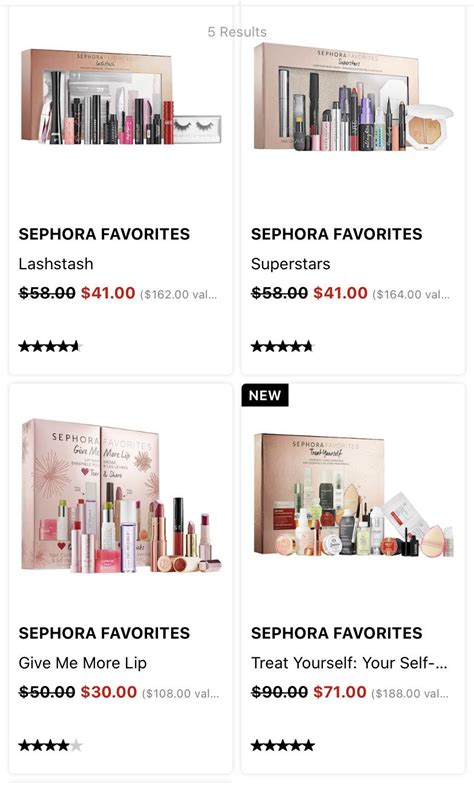Open the Treat Yourself product image
Viewport: 474px width, 785px height.
pos(353,496)
